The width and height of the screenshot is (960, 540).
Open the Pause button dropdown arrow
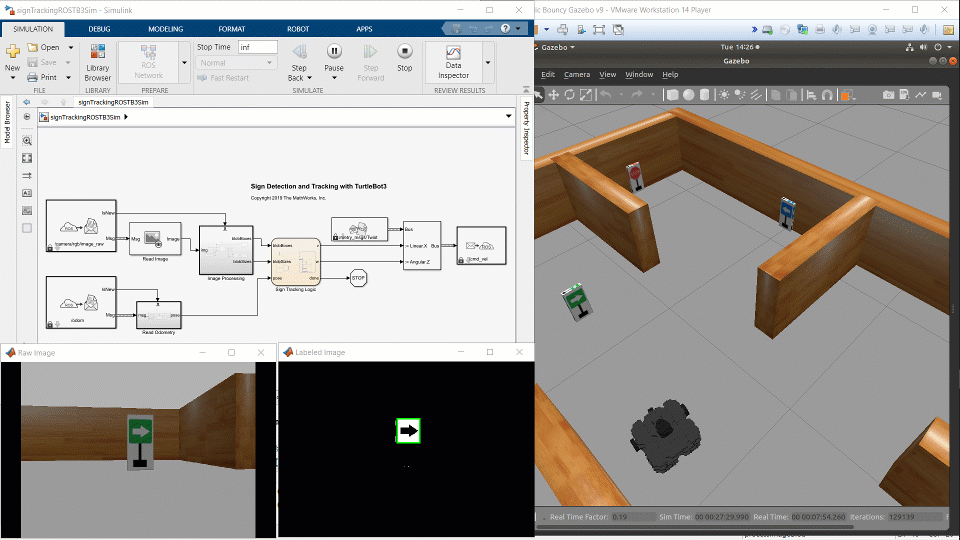point(334,78)
